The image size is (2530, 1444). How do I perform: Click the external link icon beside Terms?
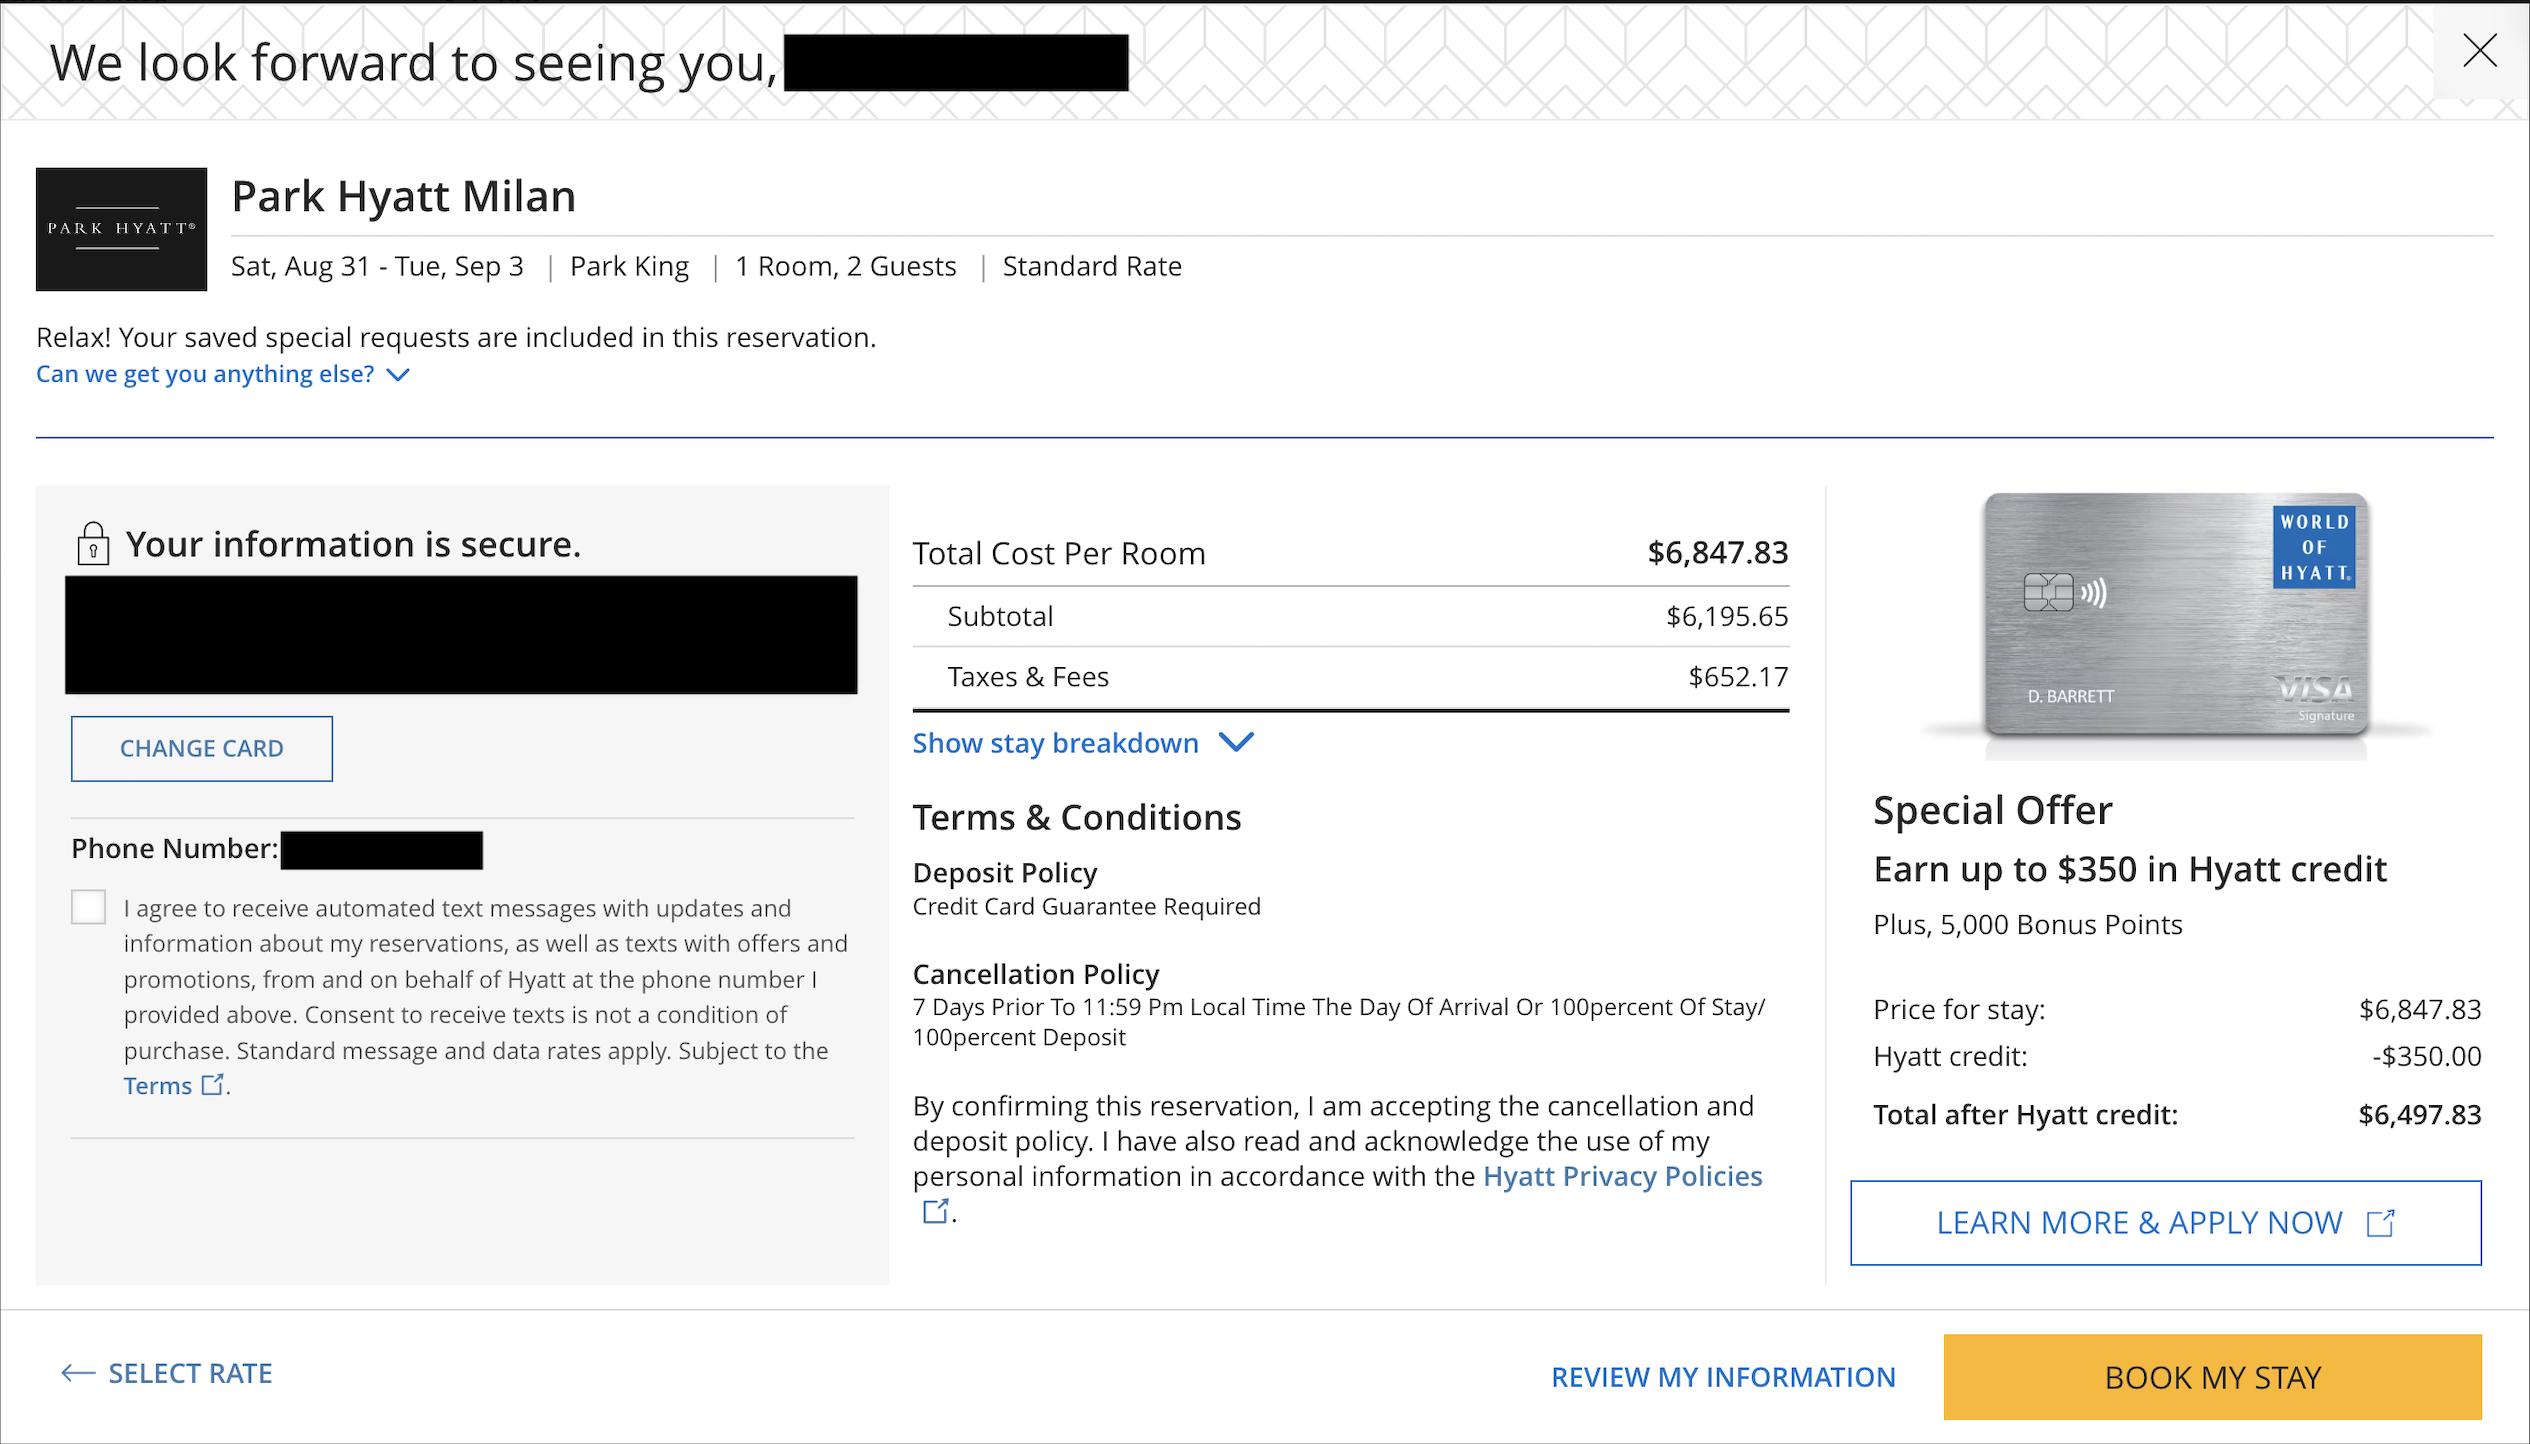point(213,1085)
